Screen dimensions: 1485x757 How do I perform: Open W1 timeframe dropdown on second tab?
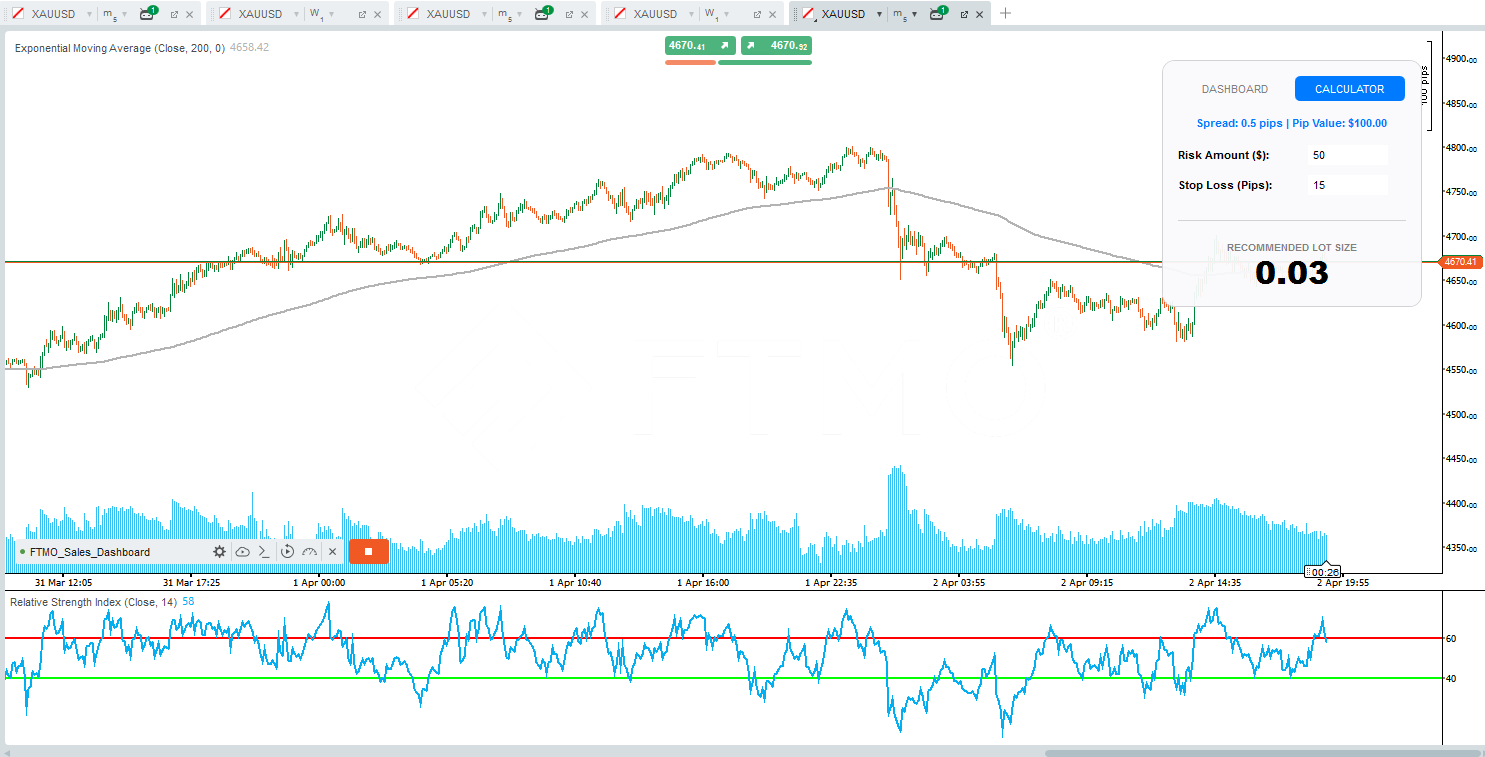pos(331,14)
